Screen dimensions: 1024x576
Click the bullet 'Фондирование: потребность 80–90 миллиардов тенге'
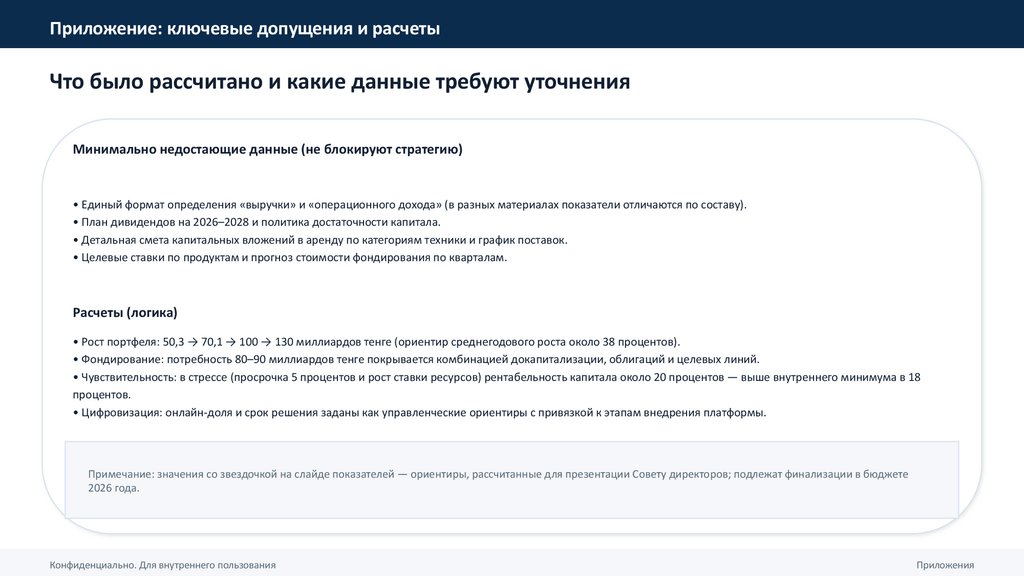click(416, 359)
